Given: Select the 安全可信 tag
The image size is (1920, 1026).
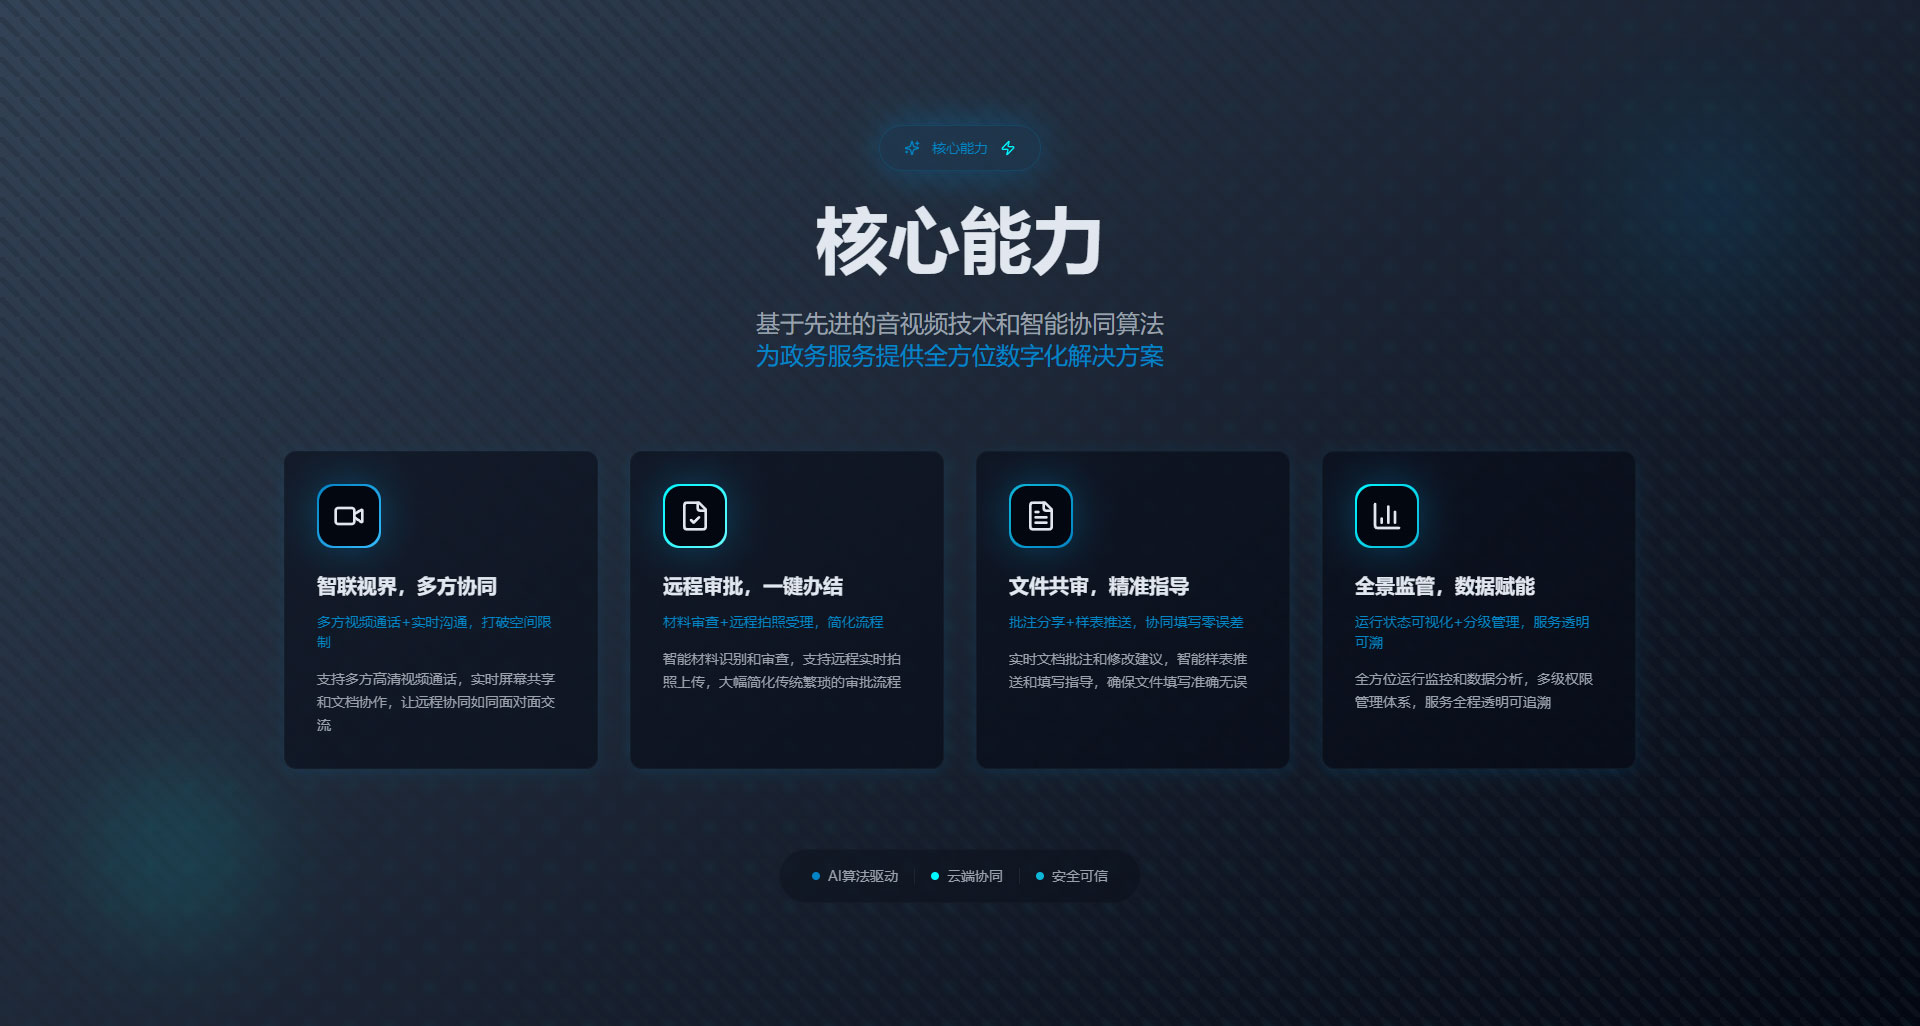Looking at the screenshot, I should [1079, 876].
